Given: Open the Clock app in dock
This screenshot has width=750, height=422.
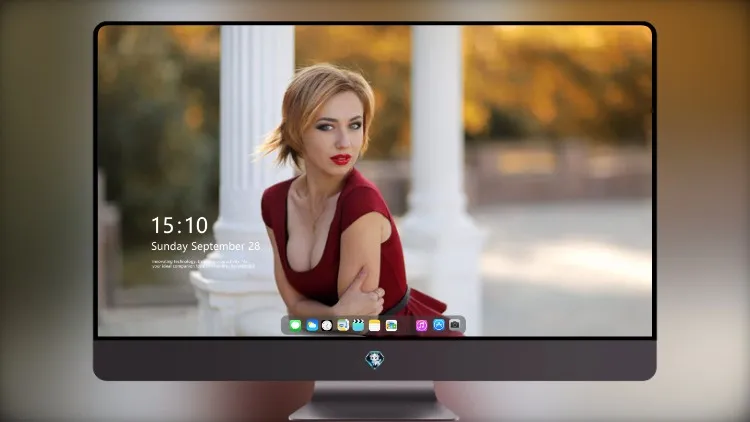Looking at the screenshot, I should click(327, 325).
